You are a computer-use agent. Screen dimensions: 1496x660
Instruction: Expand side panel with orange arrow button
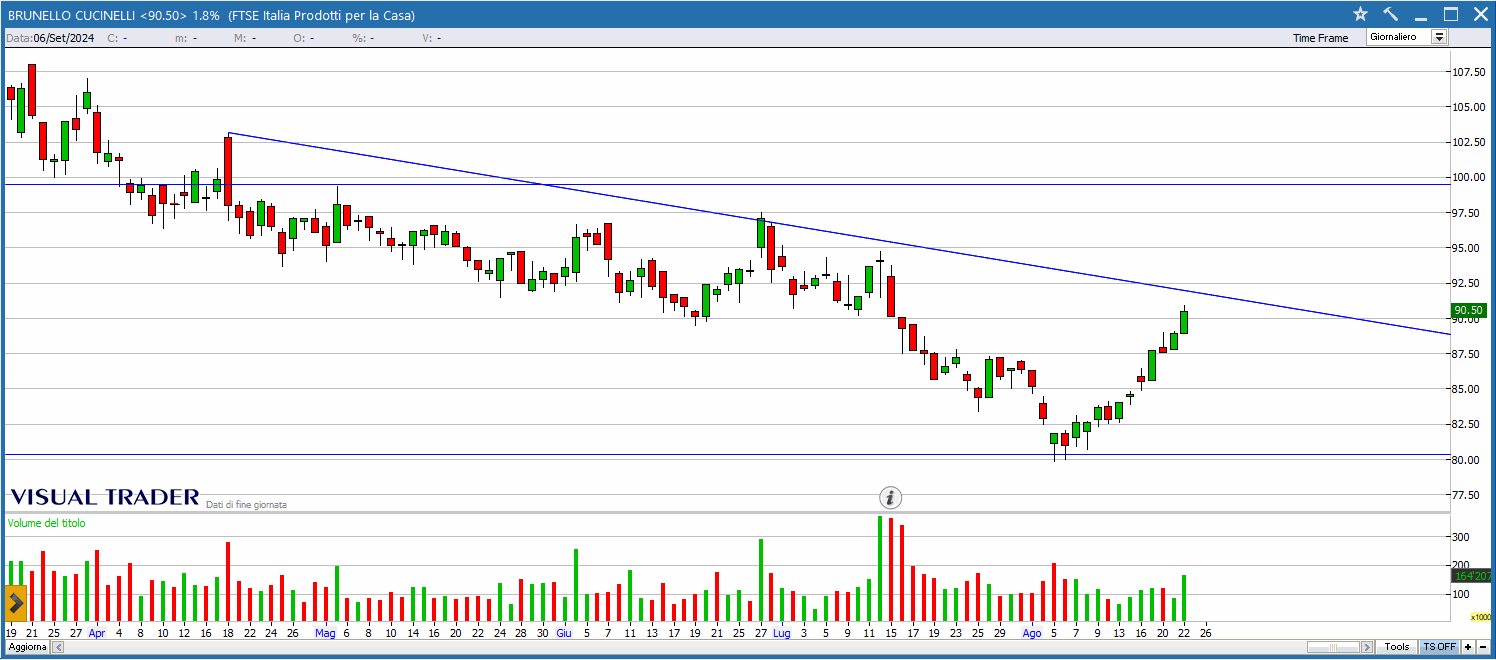[x=15, y=604]
